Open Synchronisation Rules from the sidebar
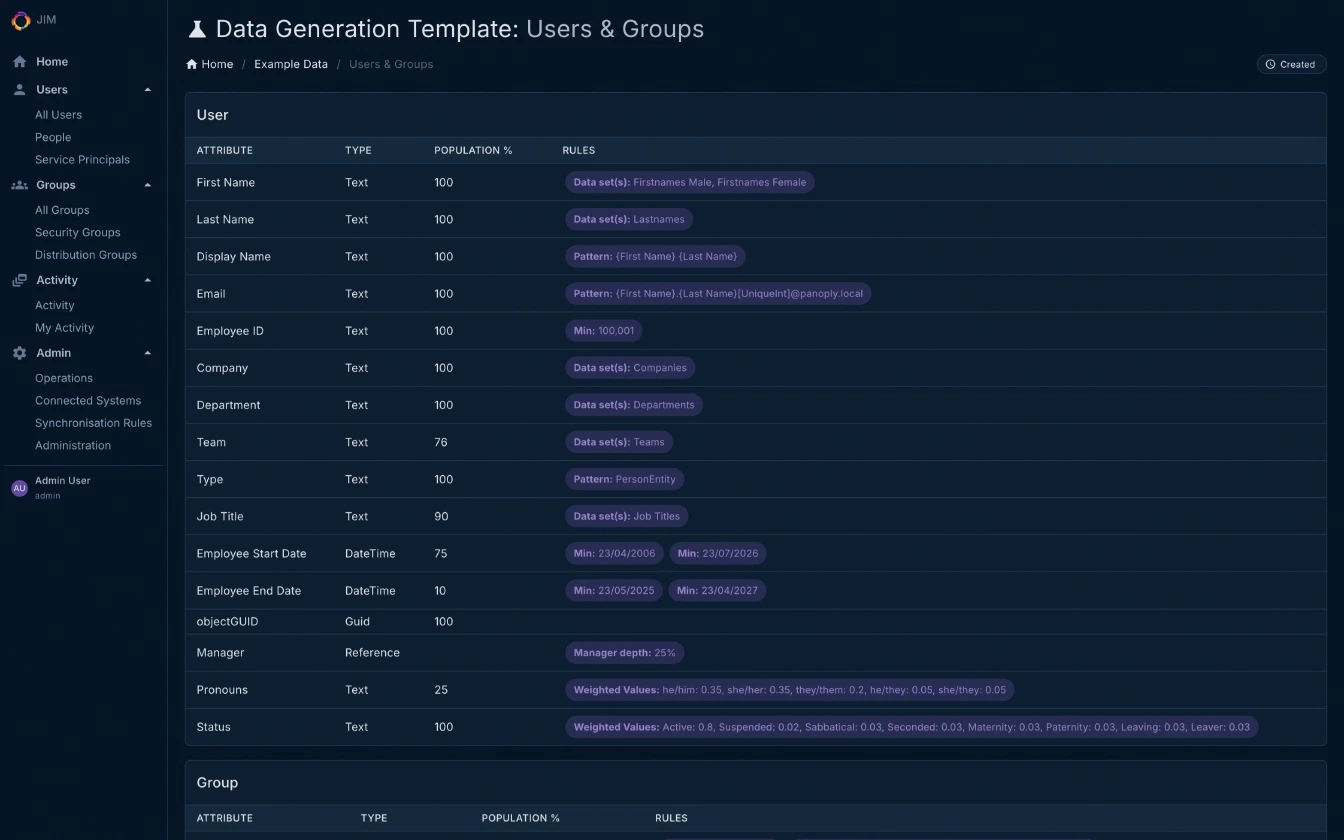 (x=94, y=422)
